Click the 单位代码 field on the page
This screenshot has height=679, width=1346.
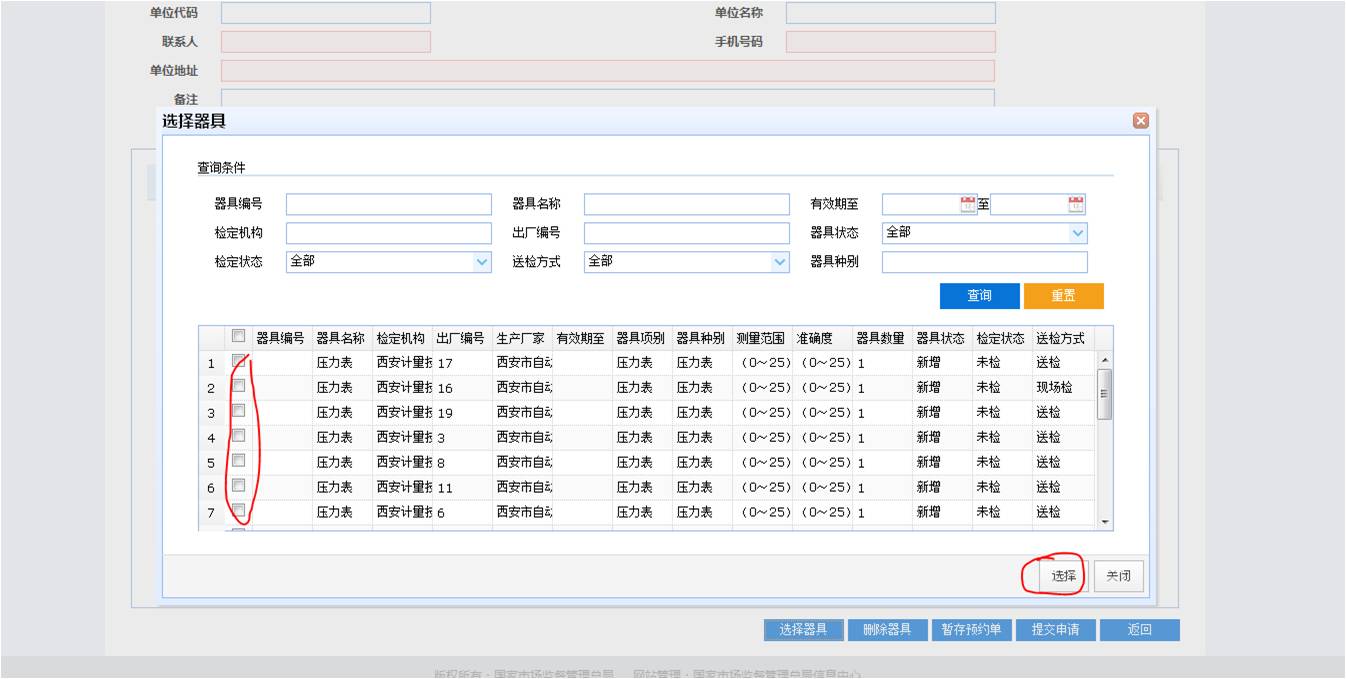tap(326, 13)
